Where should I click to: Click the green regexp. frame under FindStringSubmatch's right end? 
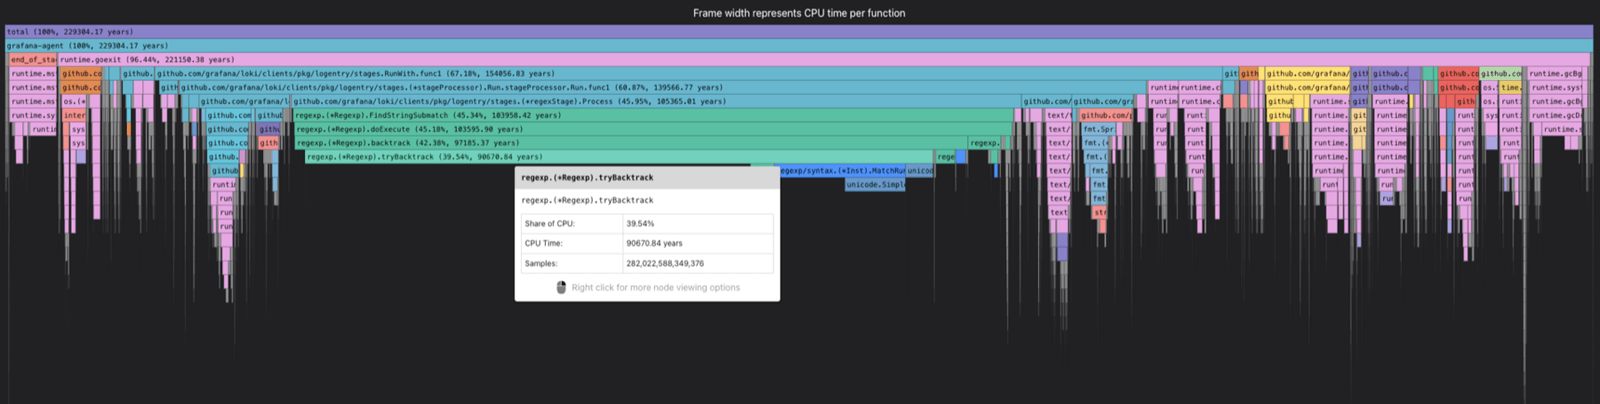984,143
